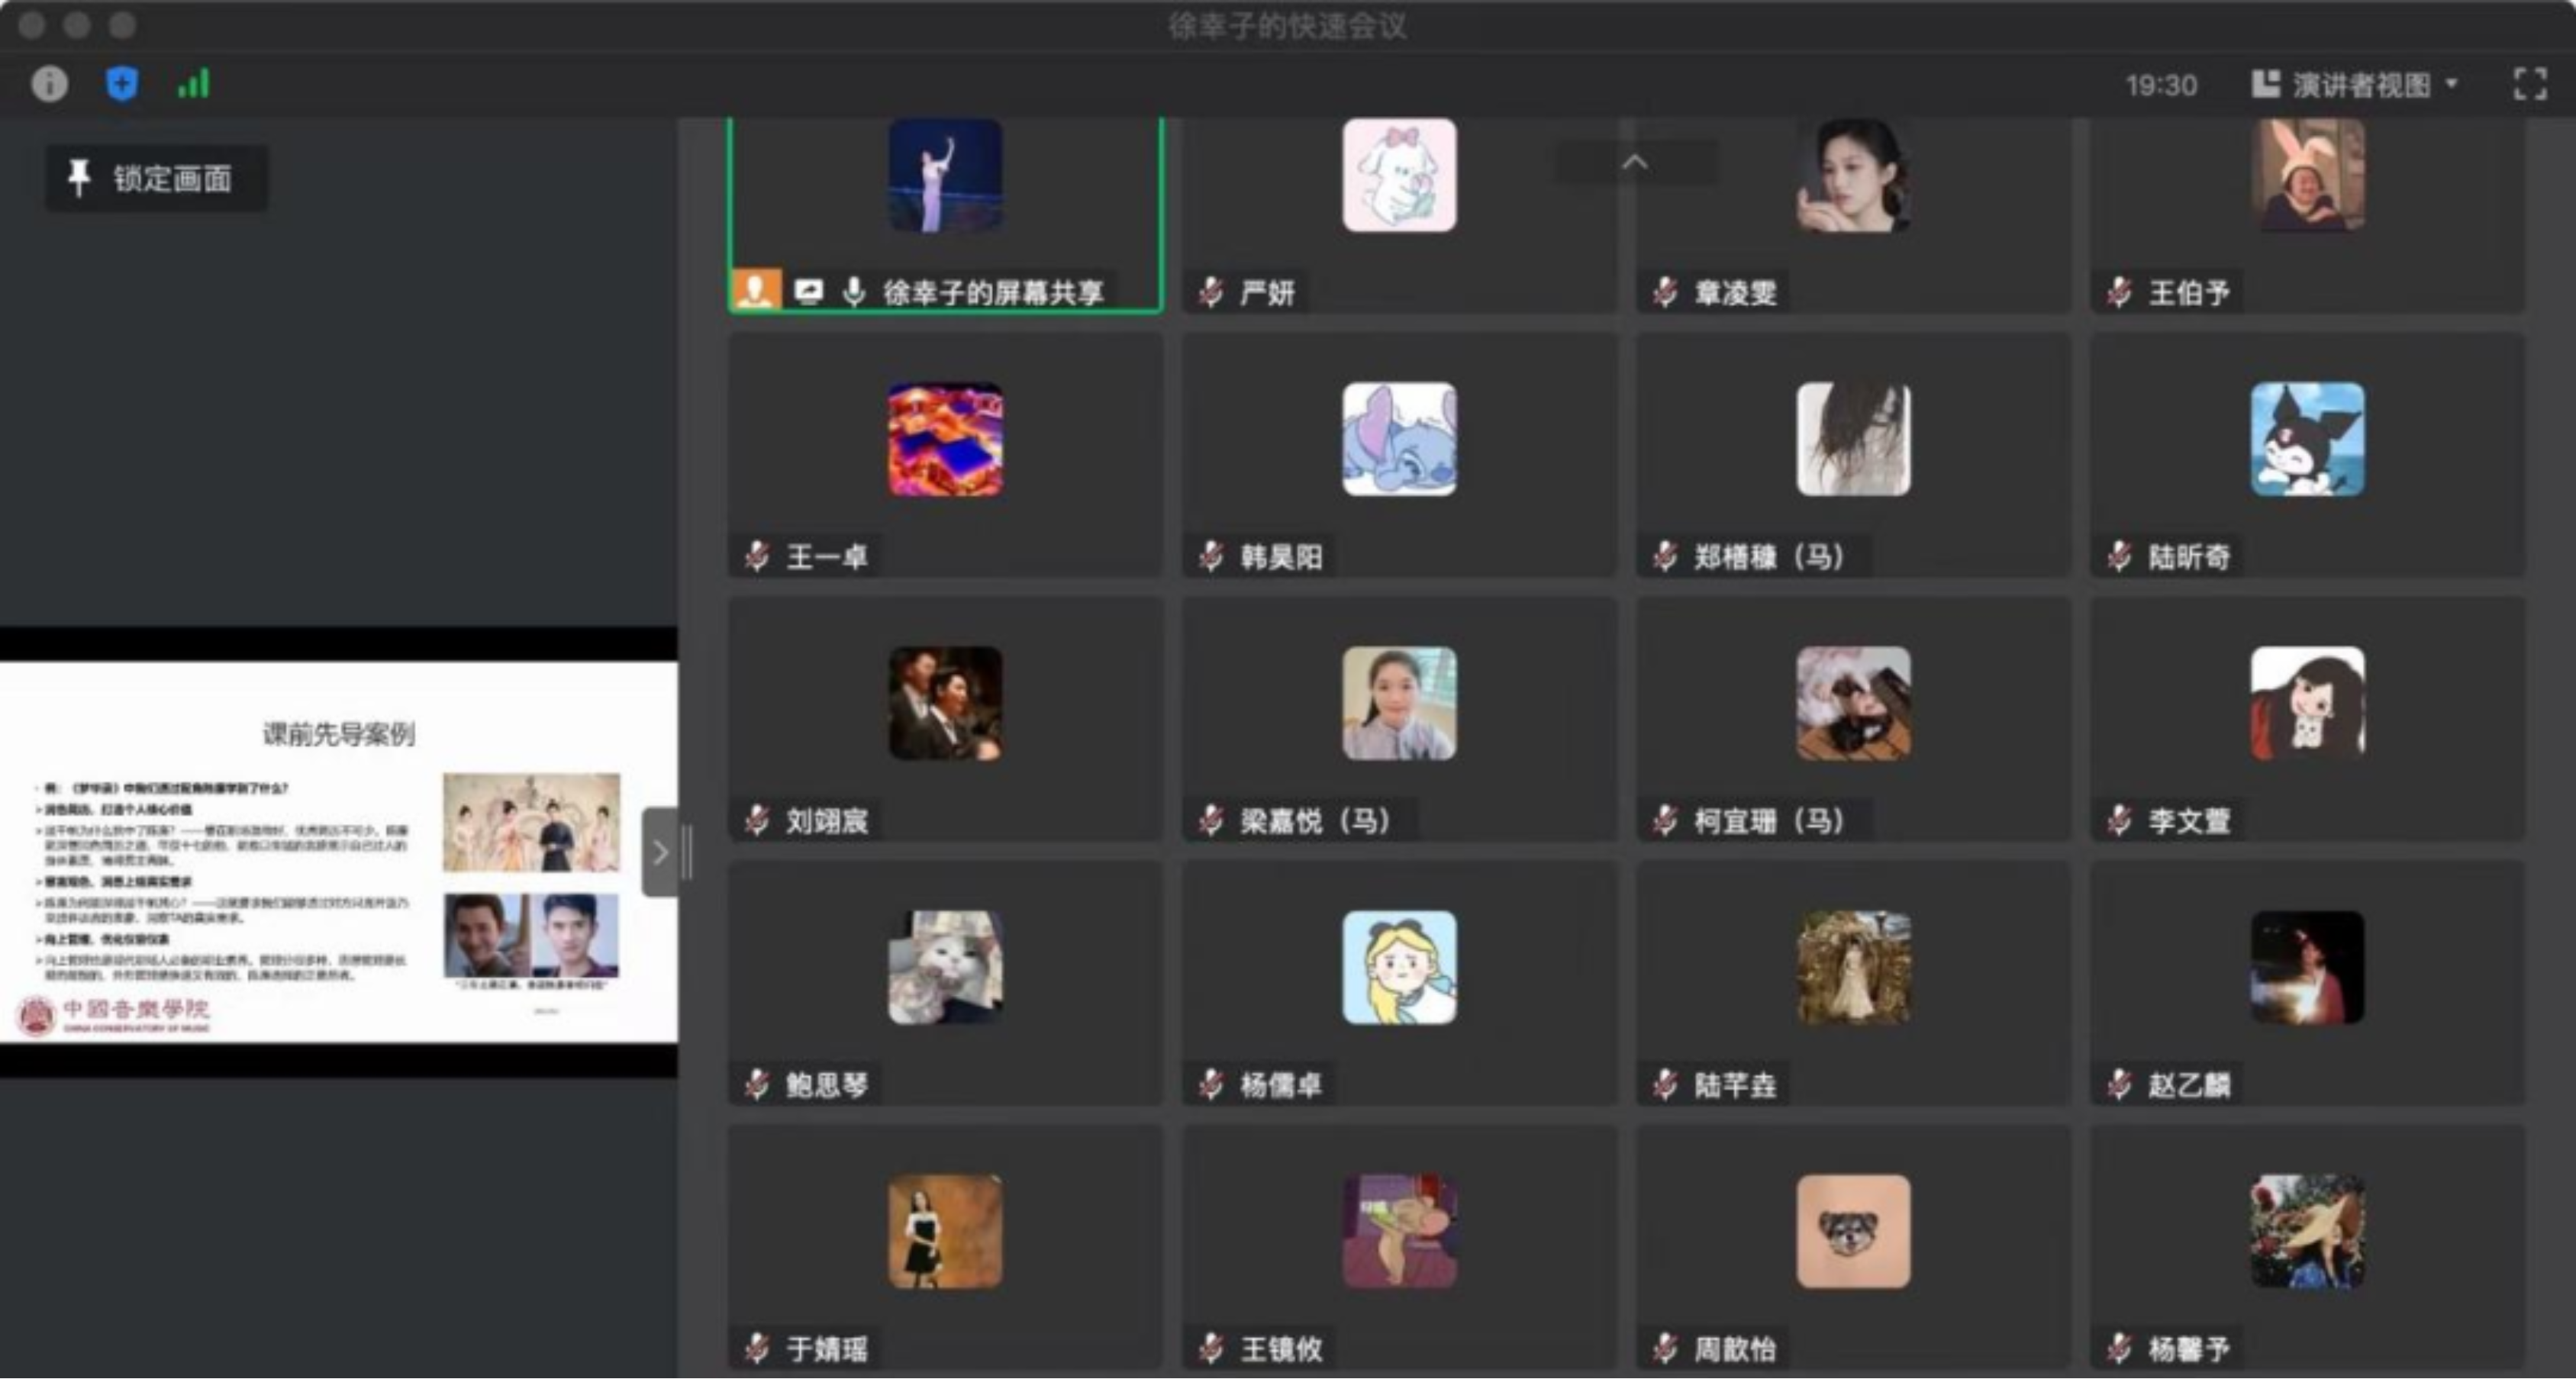This screenshot has width=2576, height=1379.
Task: Click muted mic icon next to 杨馨予
Action: [2119, 1348]
